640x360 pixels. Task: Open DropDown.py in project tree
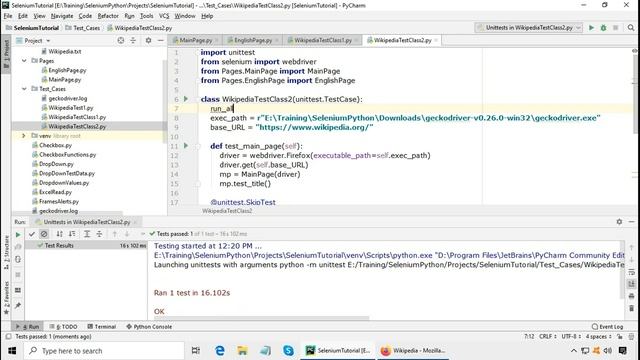tap(56, 164)
